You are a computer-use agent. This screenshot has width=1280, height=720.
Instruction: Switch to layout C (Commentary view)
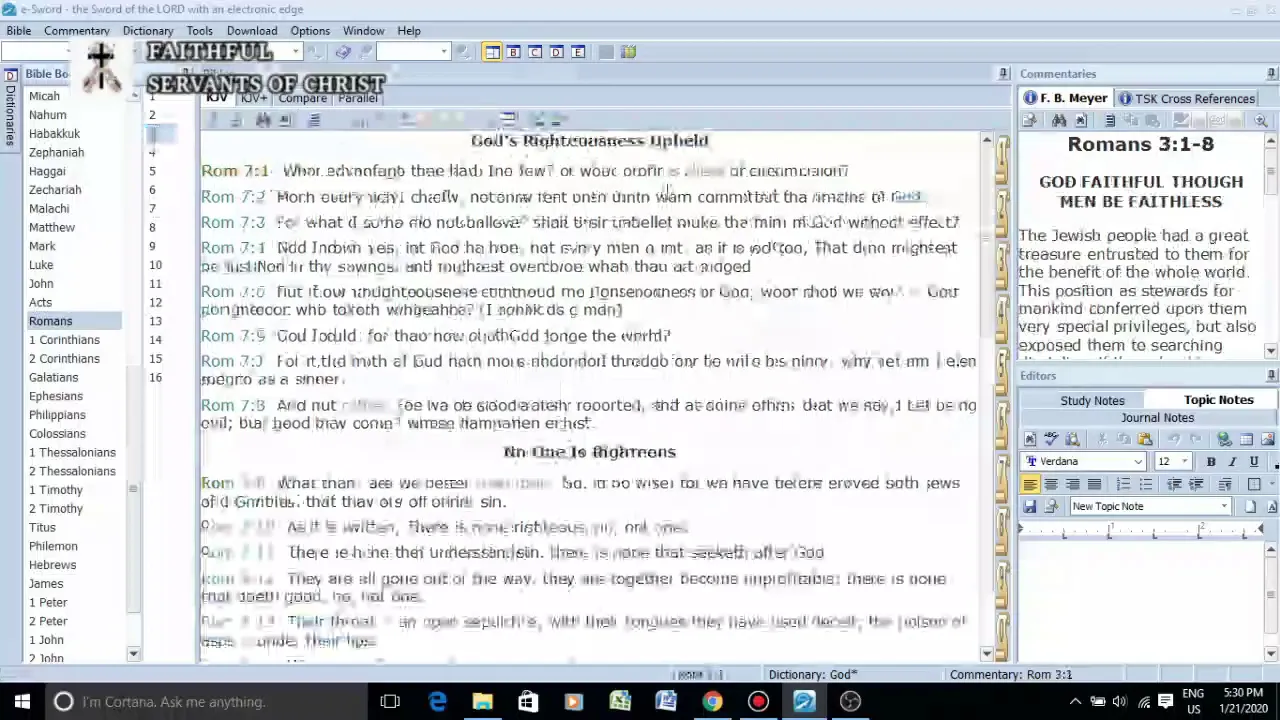point(535,52)
